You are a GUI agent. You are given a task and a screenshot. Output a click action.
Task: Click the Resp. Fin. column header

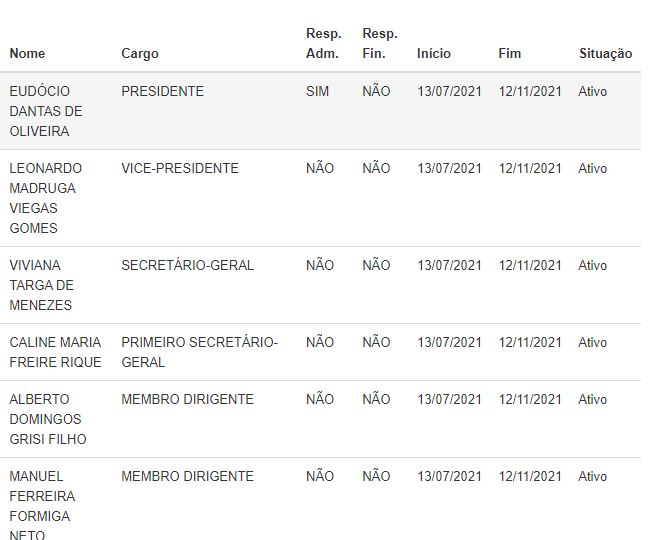[380, 43]
